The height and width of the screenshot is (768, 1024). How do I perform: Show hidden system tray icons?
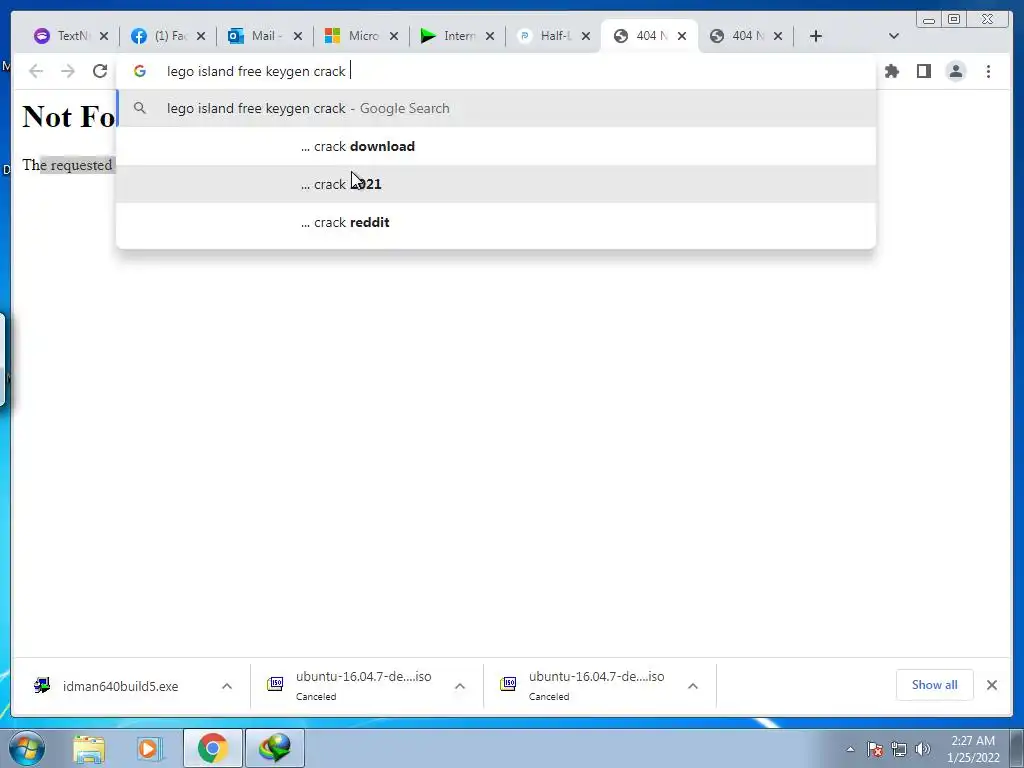coord(850,749)
